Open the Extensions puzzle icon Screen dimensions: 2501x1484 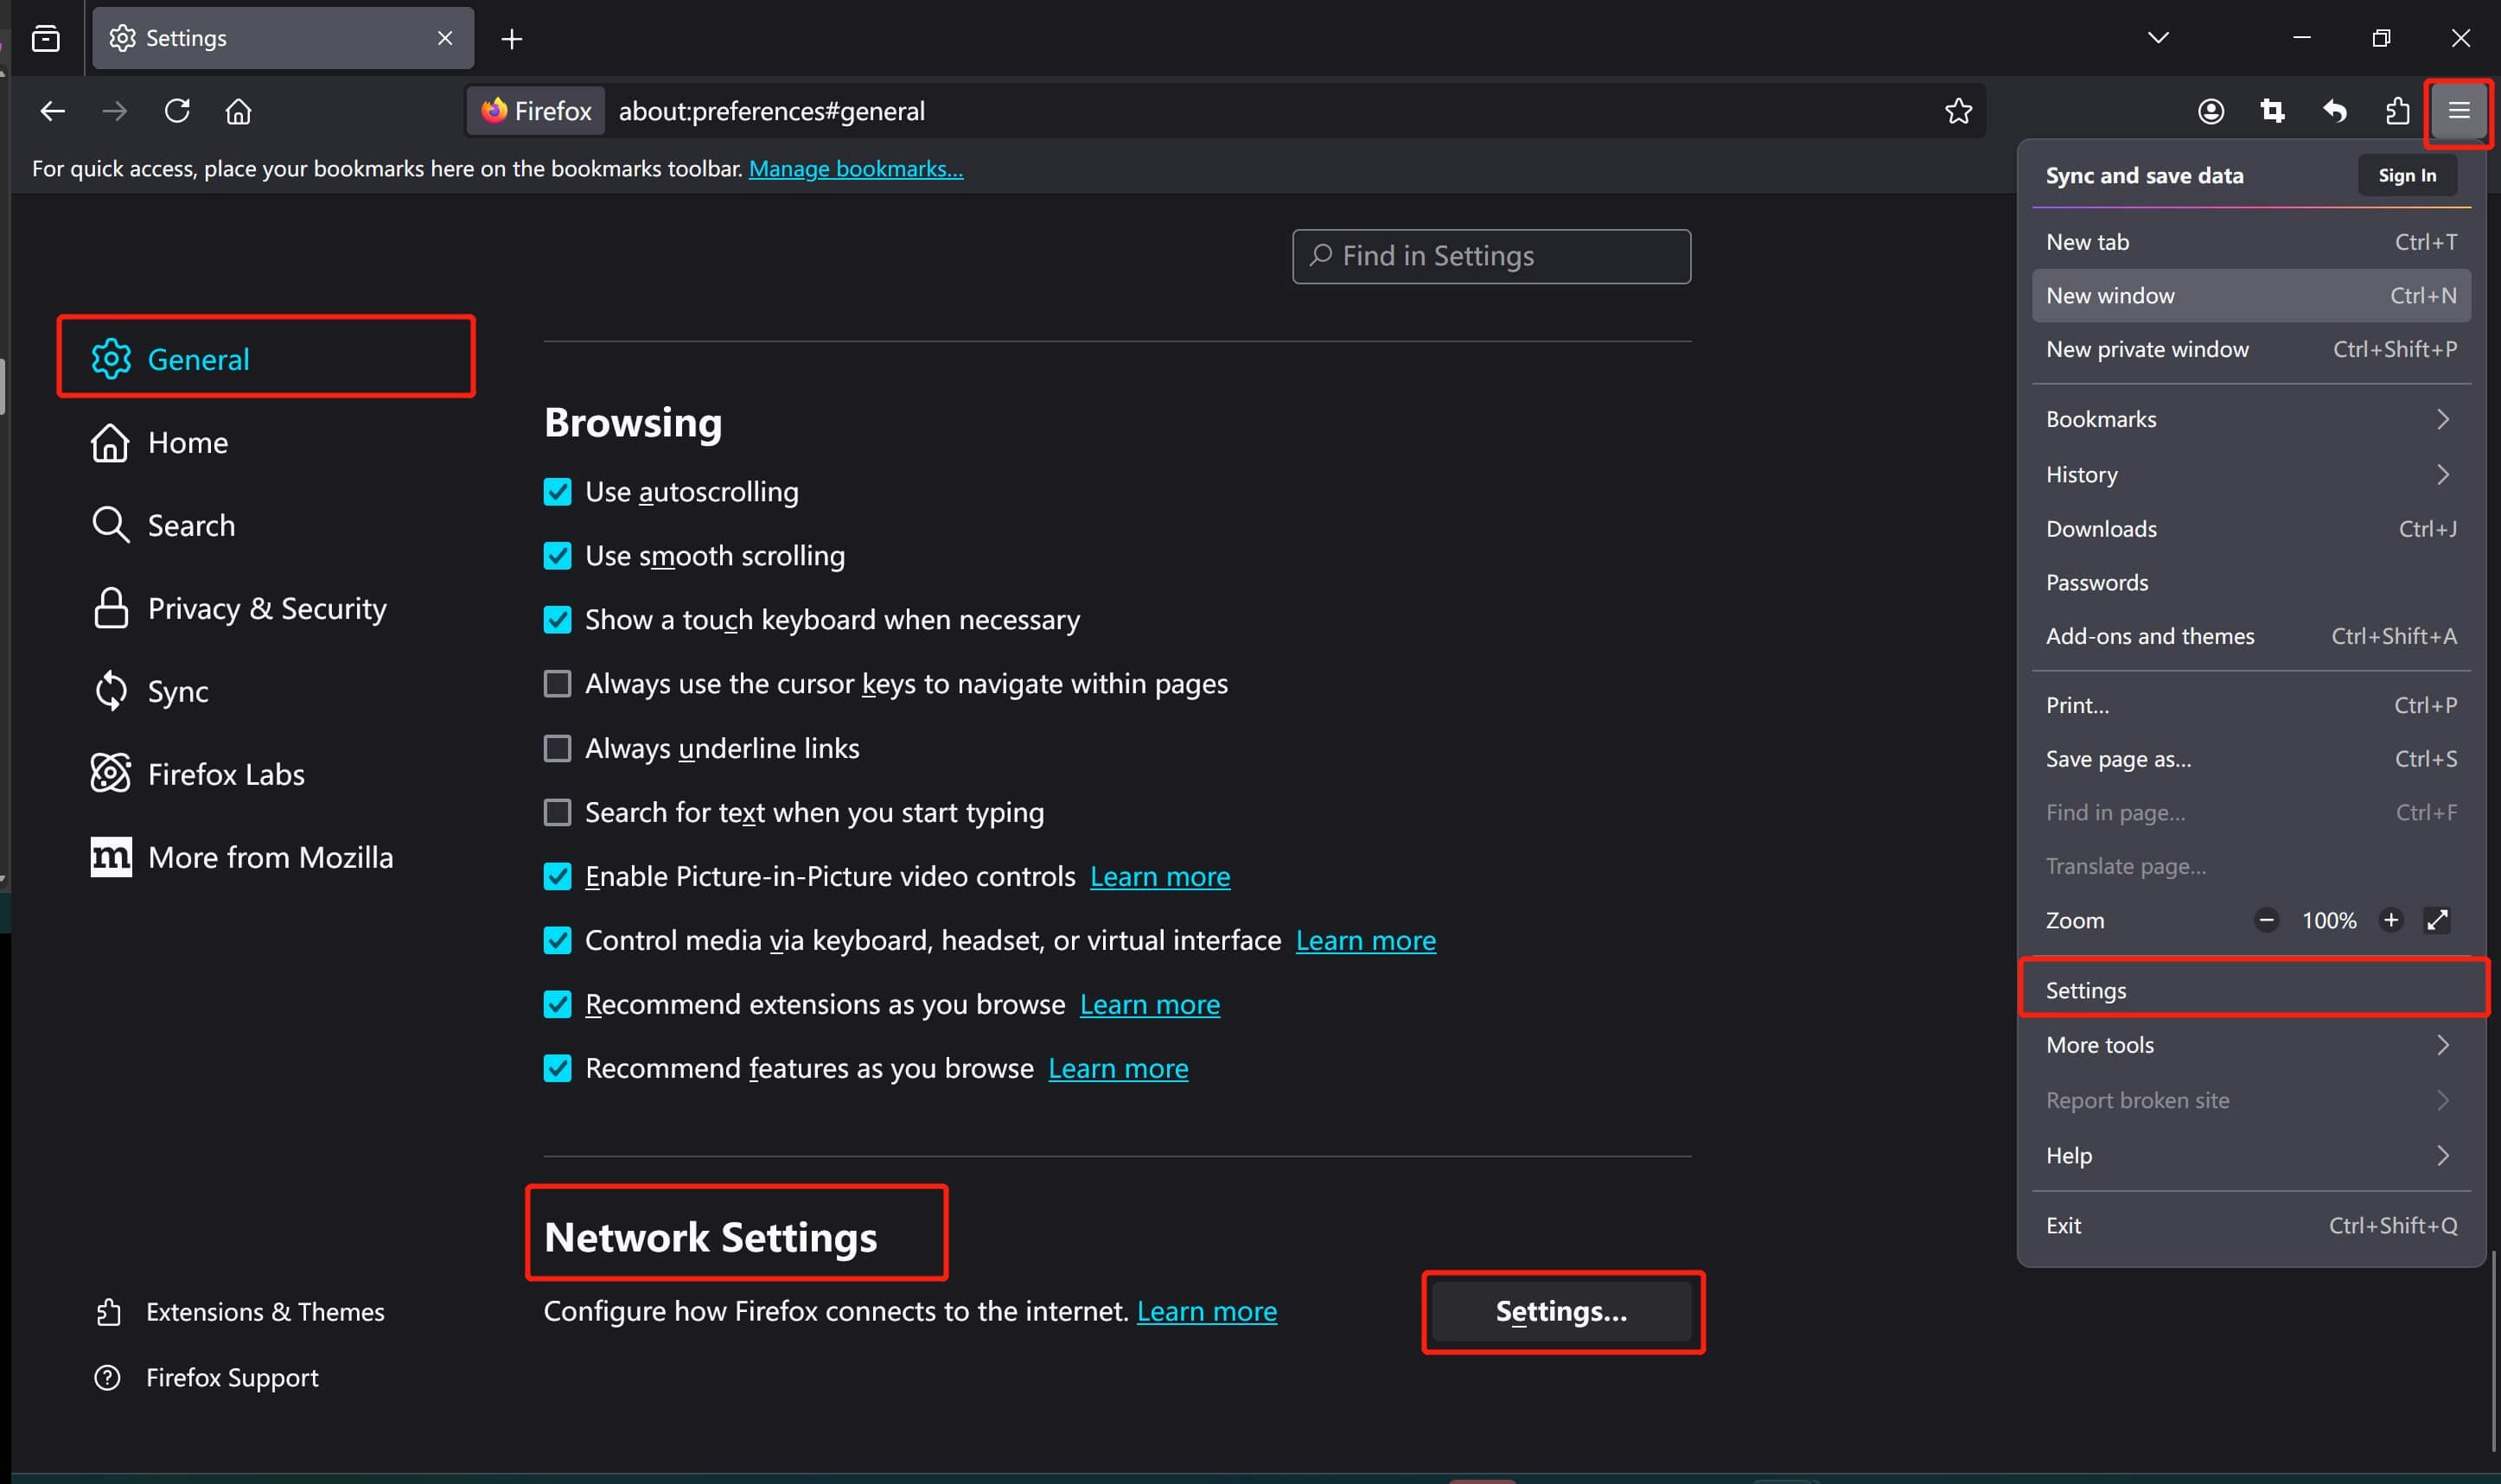pos(2396,111)
